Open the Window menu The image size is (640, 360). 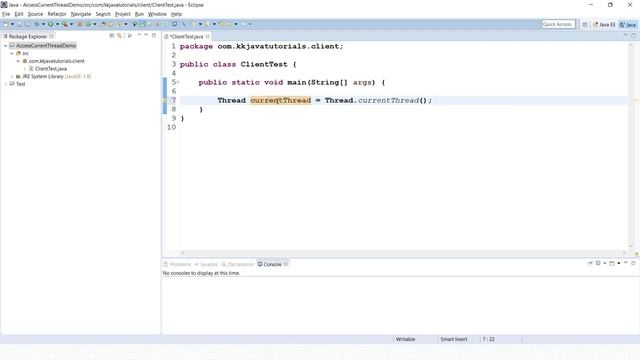click(157, 14)
